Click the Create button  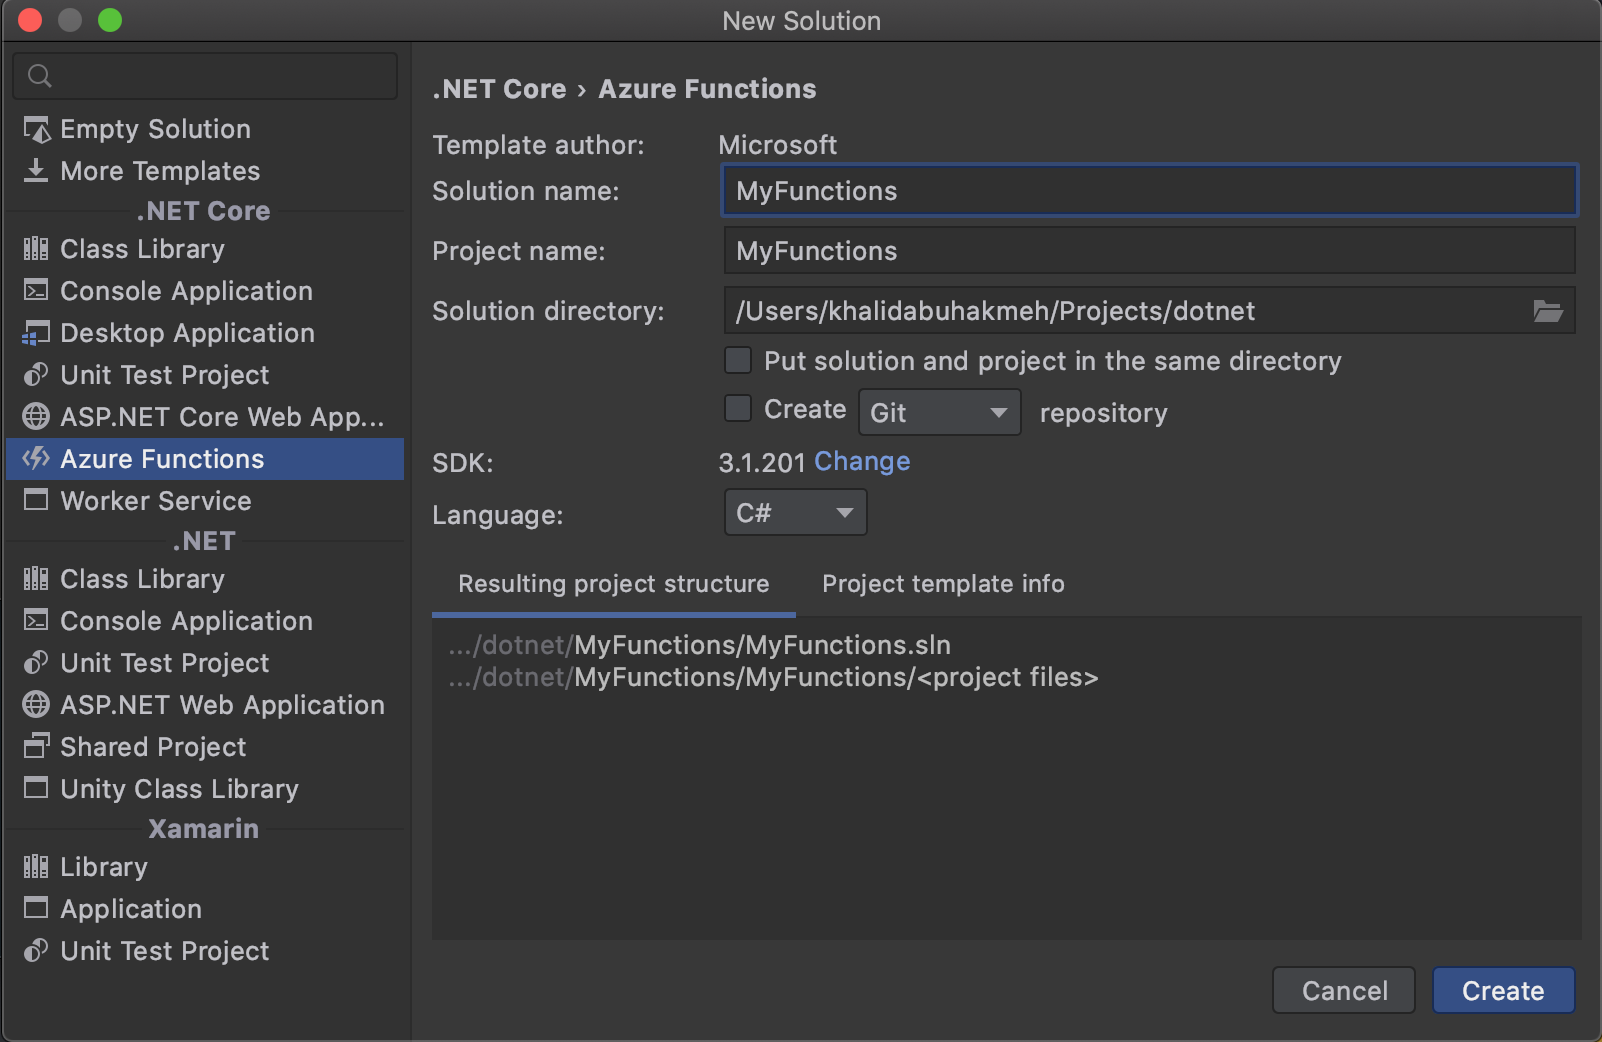coord(1504,990)
